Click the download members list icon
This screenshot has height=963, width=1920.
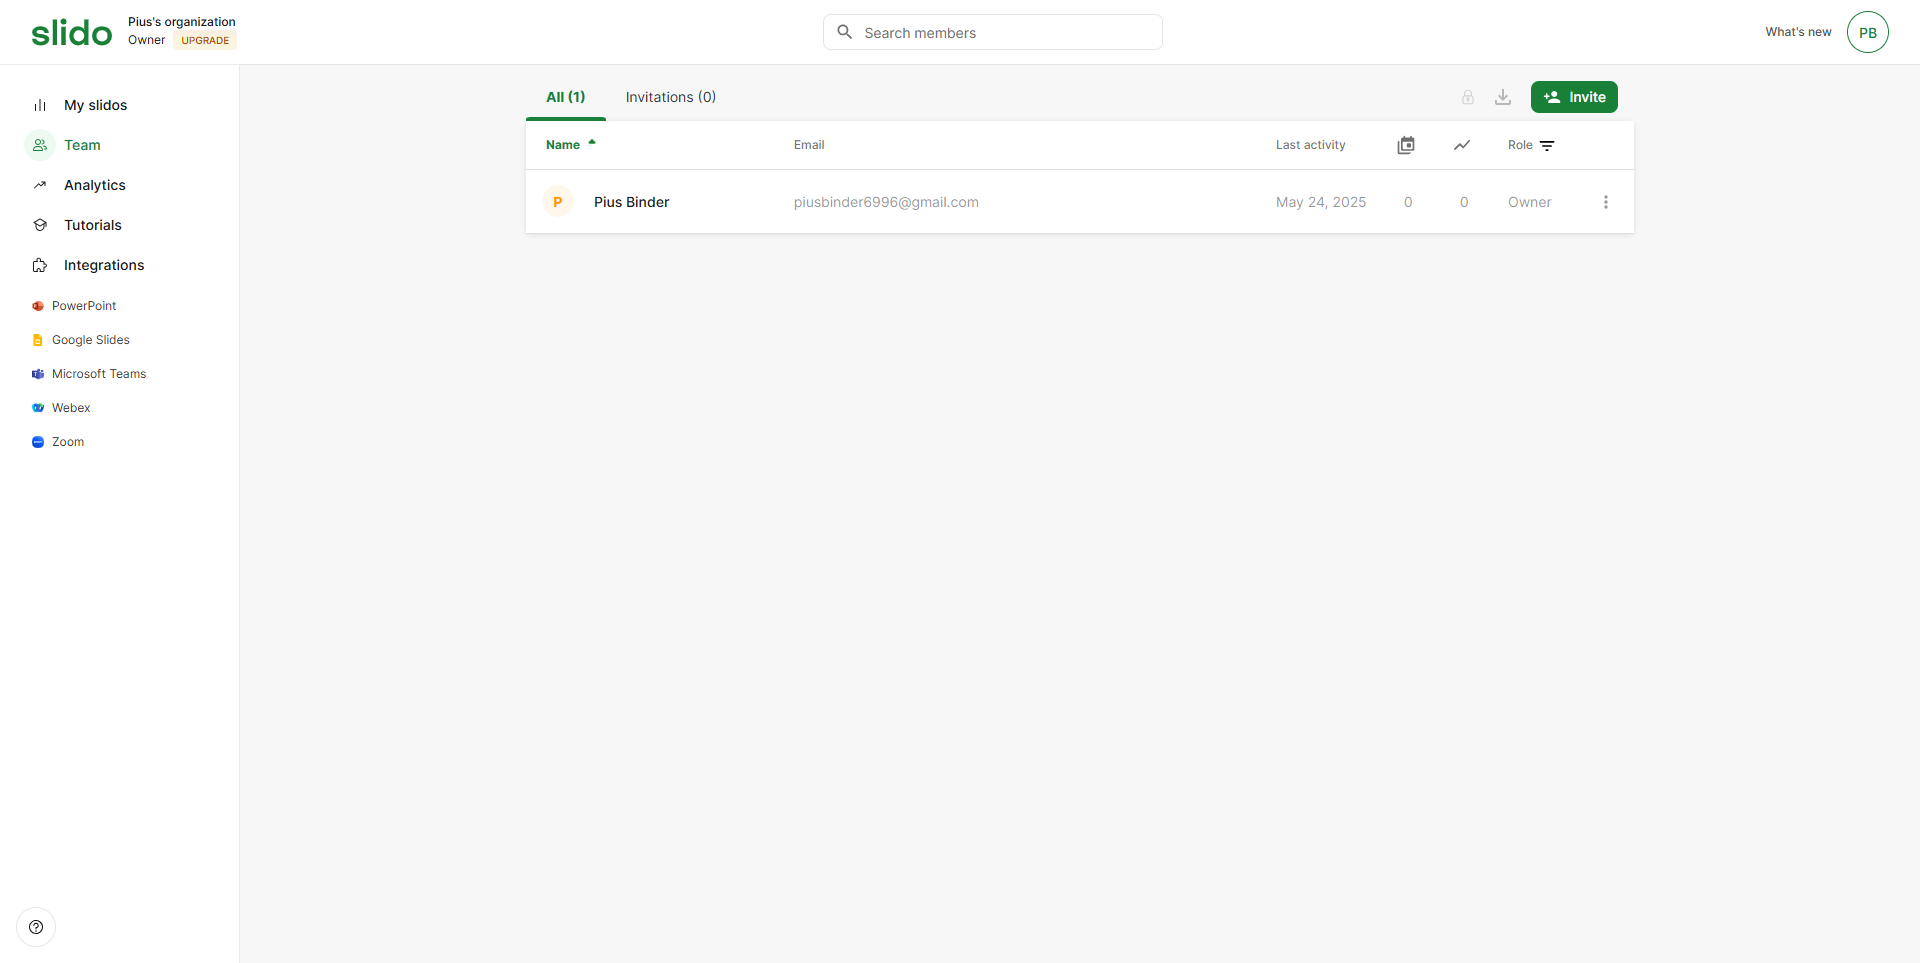pyautogui.click(x=1502, y=97)
